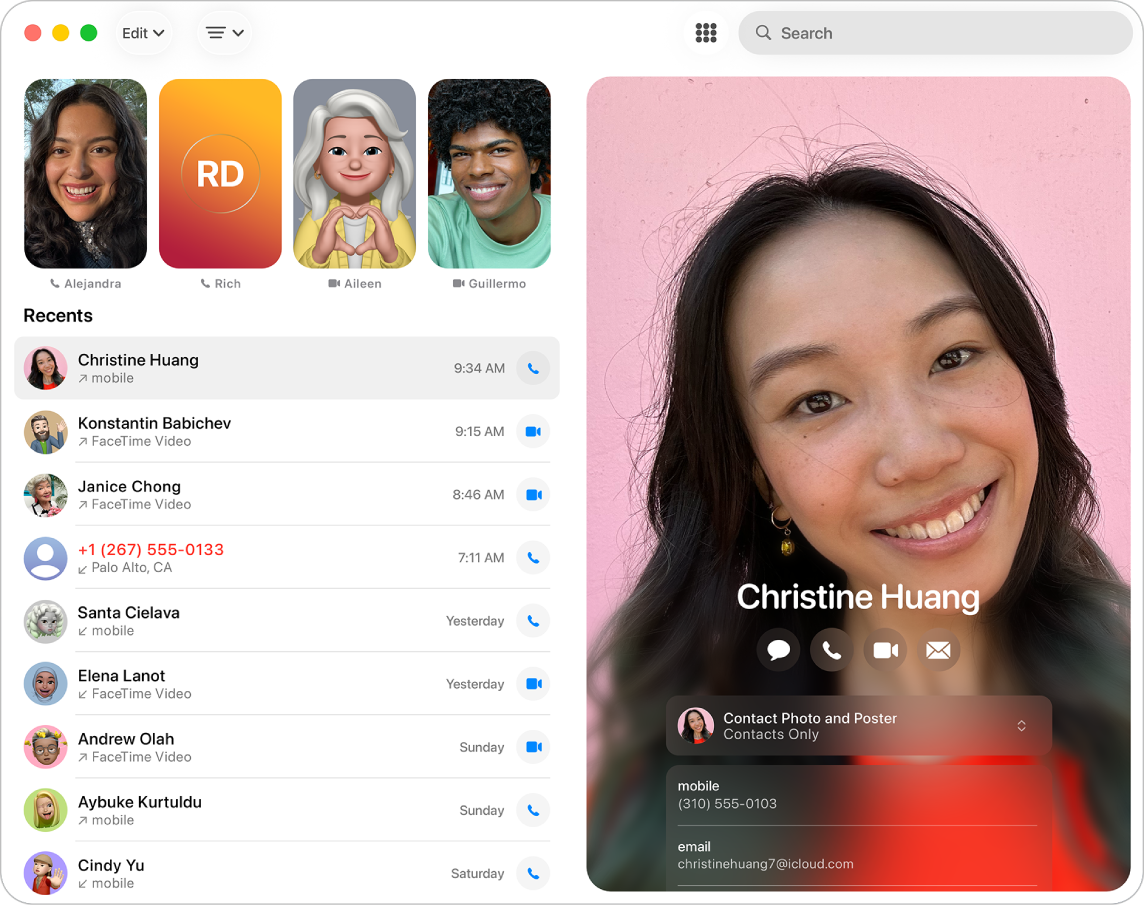This screenshot has width=1144, height=908.
Task: Open Guillermo's favorite contact card
Action: coord(489,174)
